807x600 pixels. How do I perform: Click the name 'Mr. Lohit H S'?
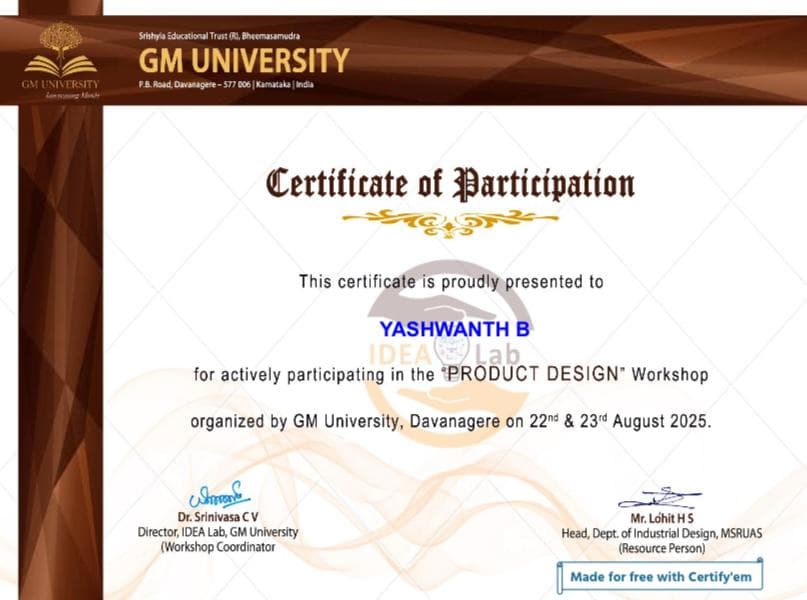click(x=662, y=519)
